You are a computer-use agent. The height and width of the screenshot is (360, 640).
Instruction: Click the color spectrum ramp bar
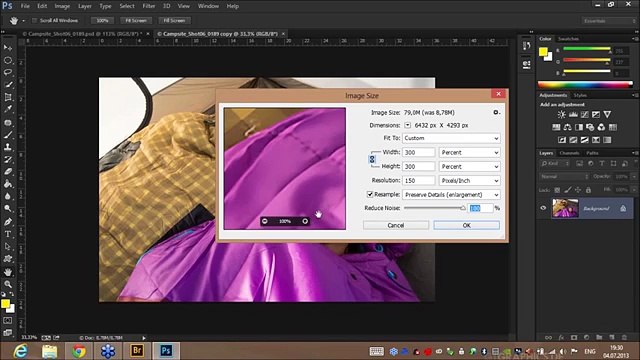click(x=585, y=84)
